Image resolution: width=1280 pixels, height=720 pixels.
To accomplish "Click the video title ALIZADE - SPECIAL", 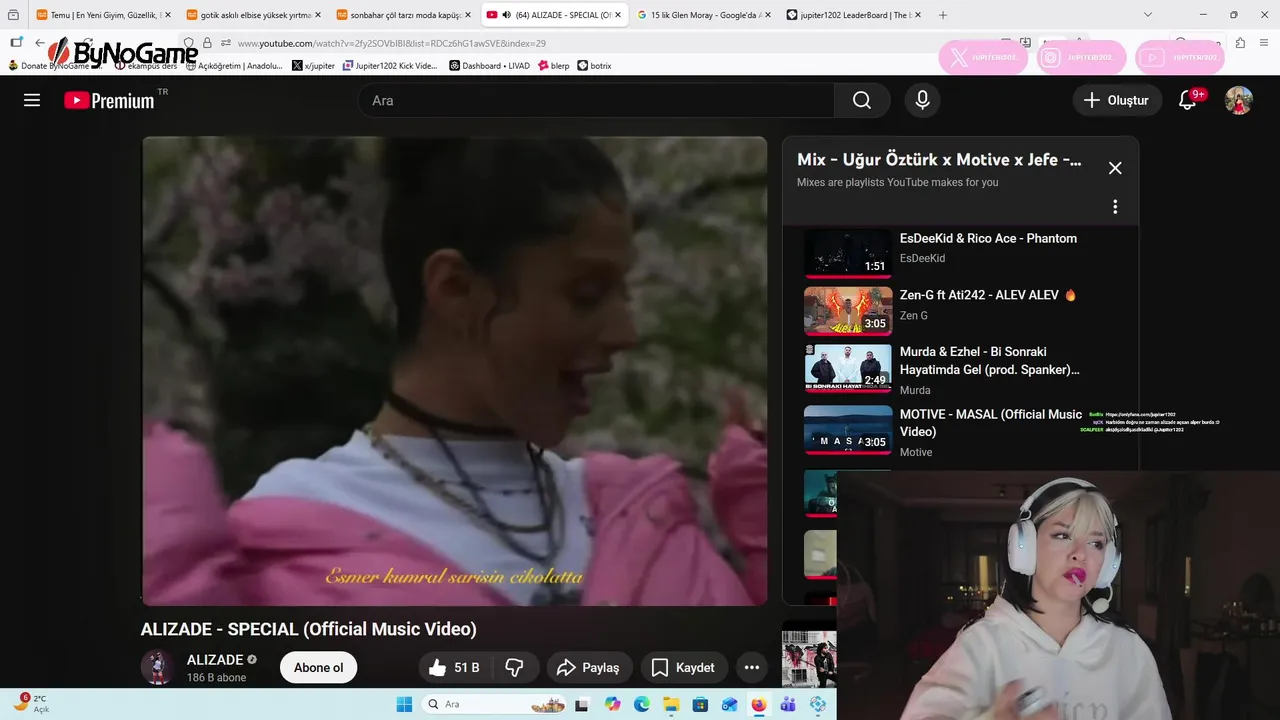I will (x=308, y=629).
